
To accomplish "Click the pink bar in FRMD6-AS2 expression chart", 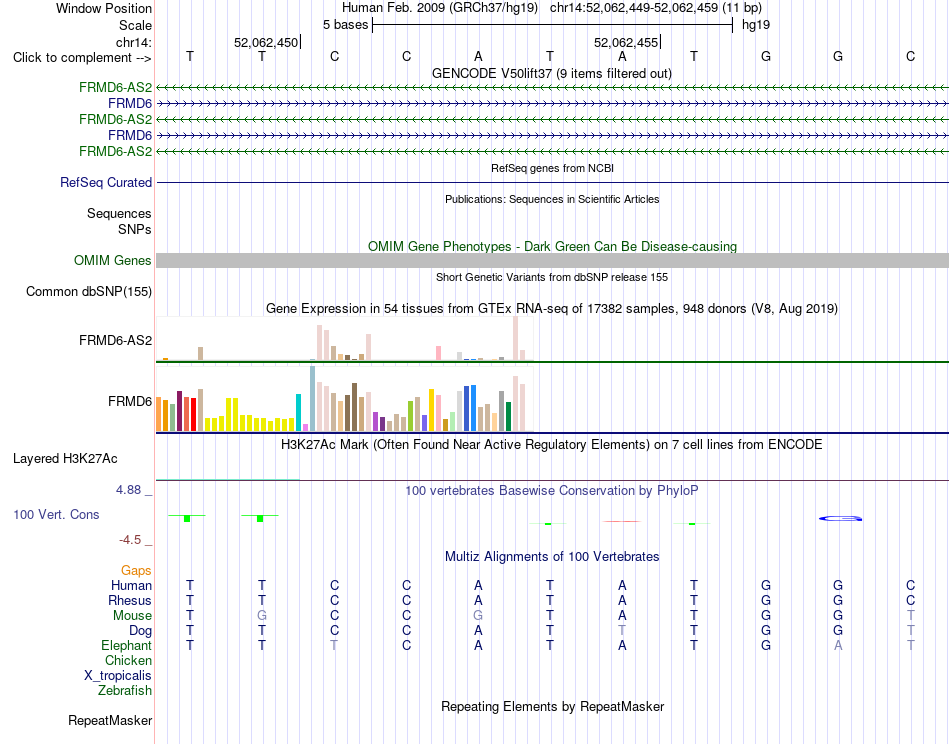I will (438, 353).
